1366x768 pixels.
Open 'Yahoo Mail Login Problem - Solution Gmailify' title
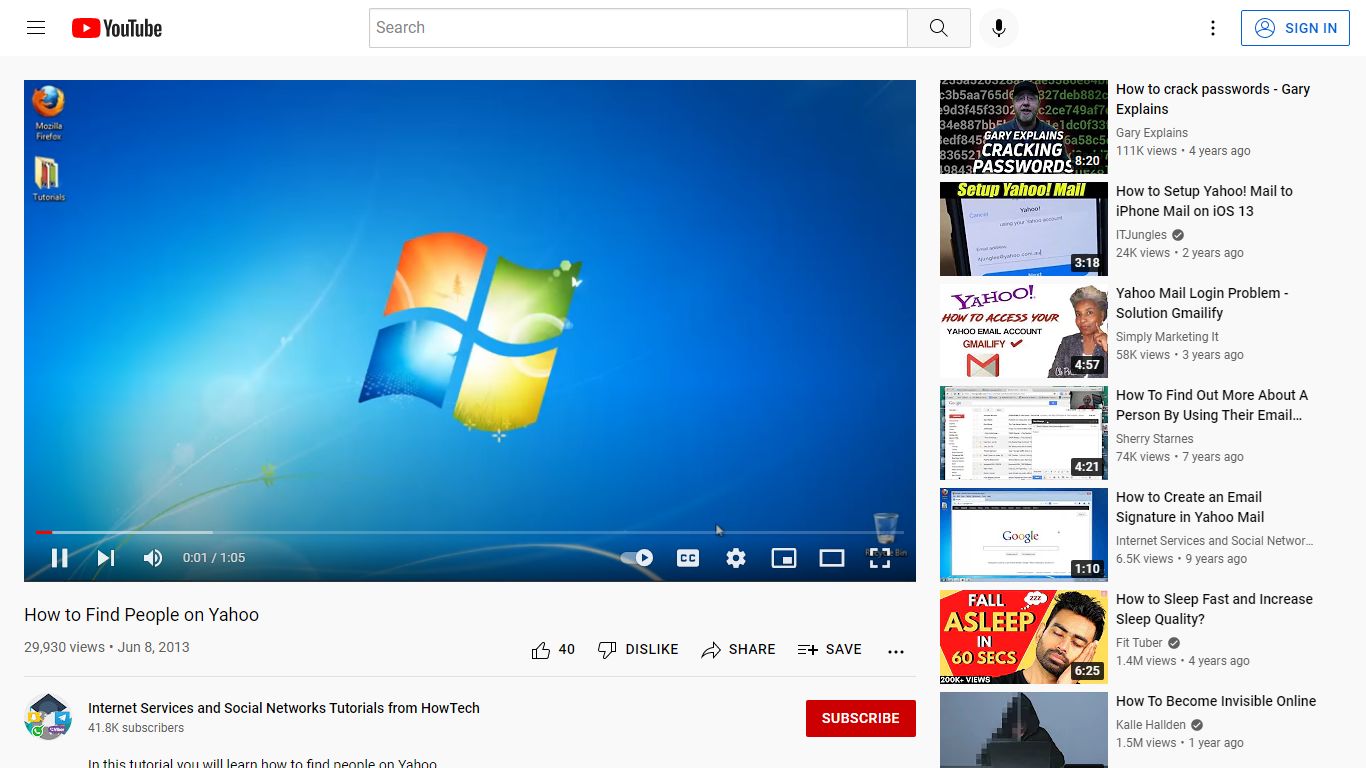pyautogui.click(x=1202, y=303)
